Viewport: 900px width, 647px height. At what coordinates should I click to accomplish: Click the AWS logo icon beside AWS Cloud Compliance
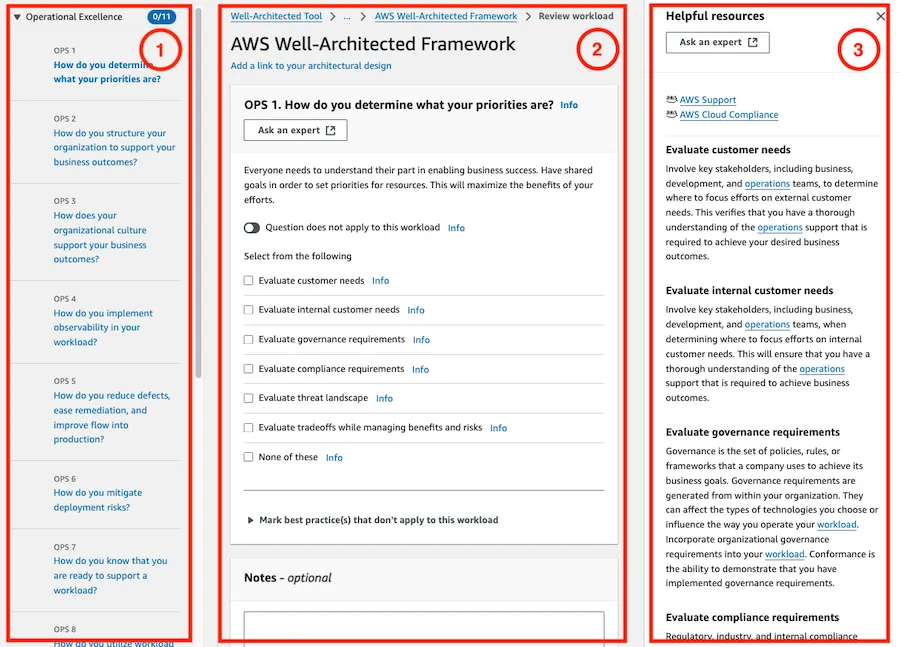[672, 114]
